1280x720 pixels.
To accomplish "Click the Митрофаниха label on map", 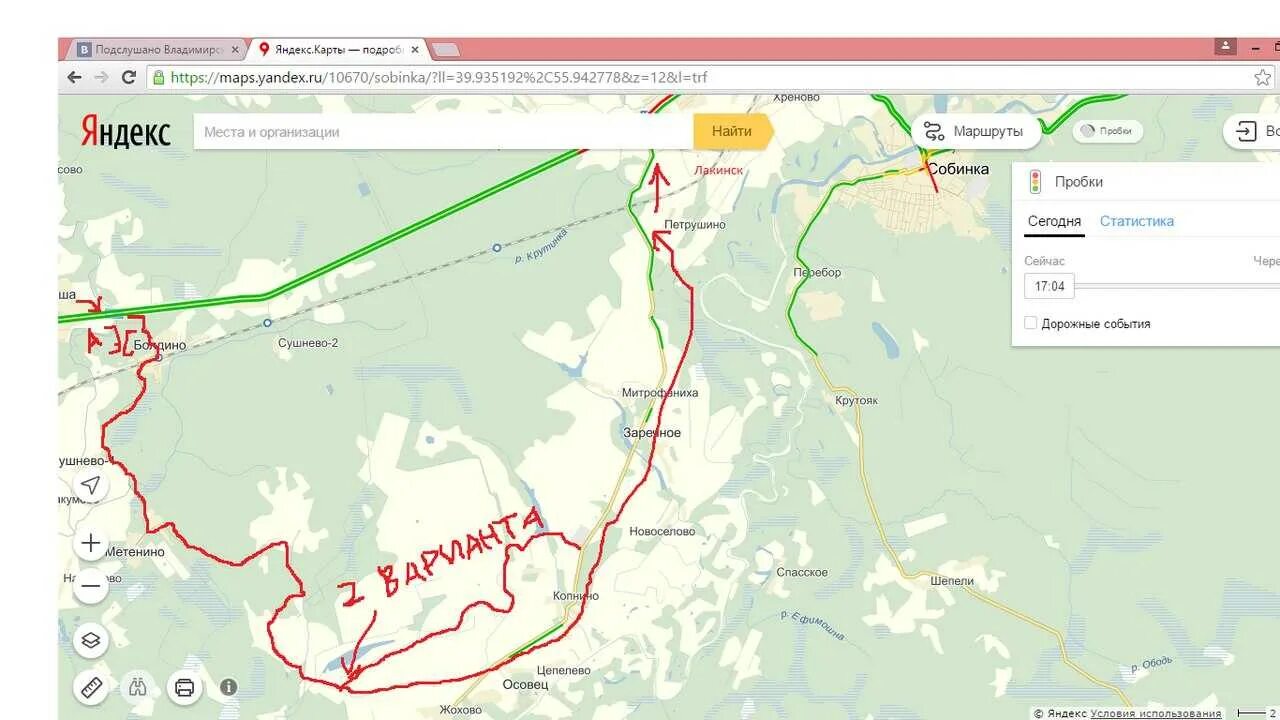I will coord(660,393).
